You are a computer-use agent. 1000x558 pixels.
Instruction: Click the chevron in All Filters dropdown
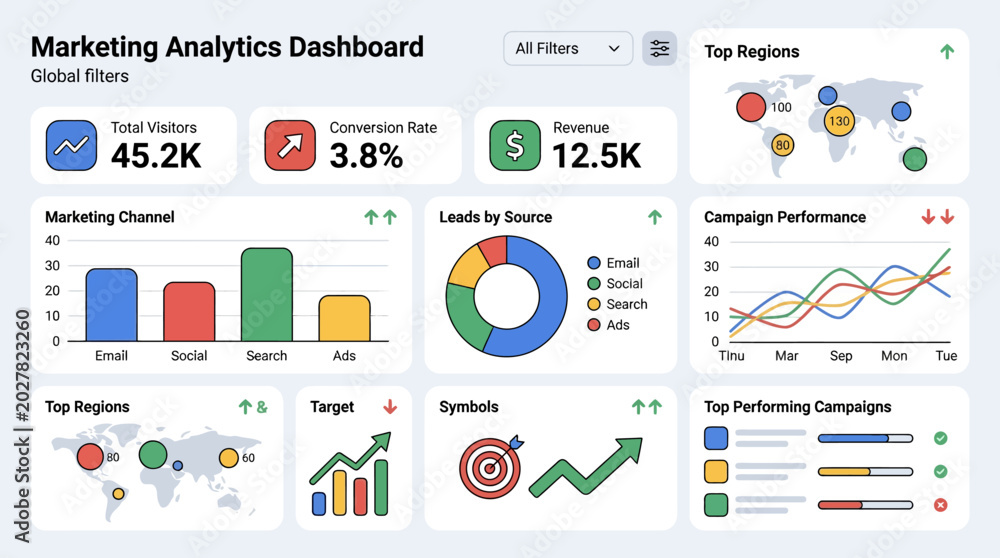coord(614,48)
